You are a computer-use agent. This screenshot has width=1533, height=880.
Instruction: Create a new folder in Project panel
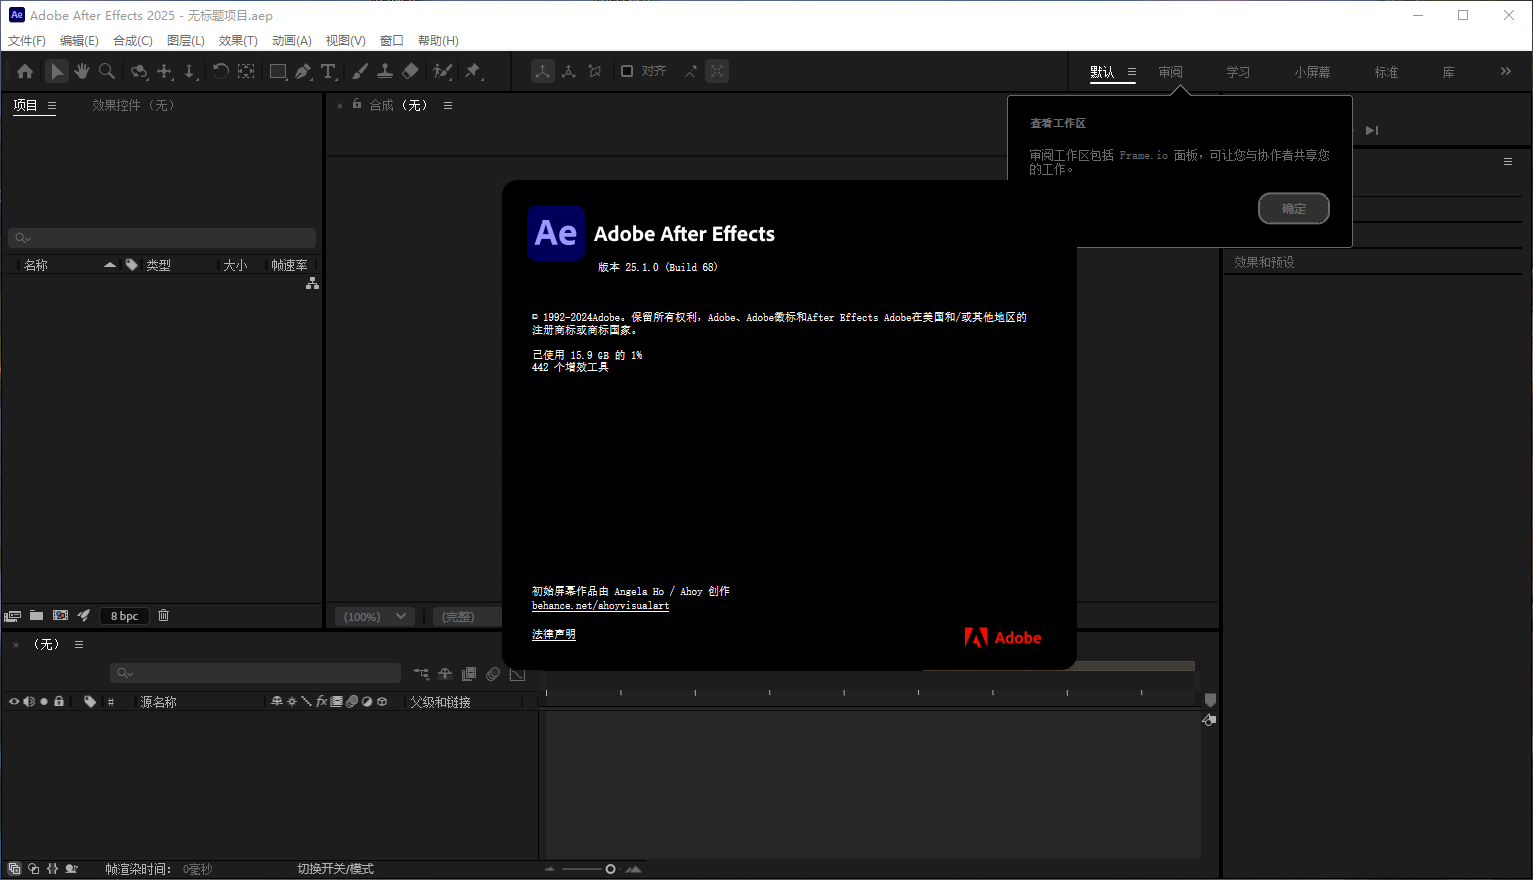coord(37,616)
